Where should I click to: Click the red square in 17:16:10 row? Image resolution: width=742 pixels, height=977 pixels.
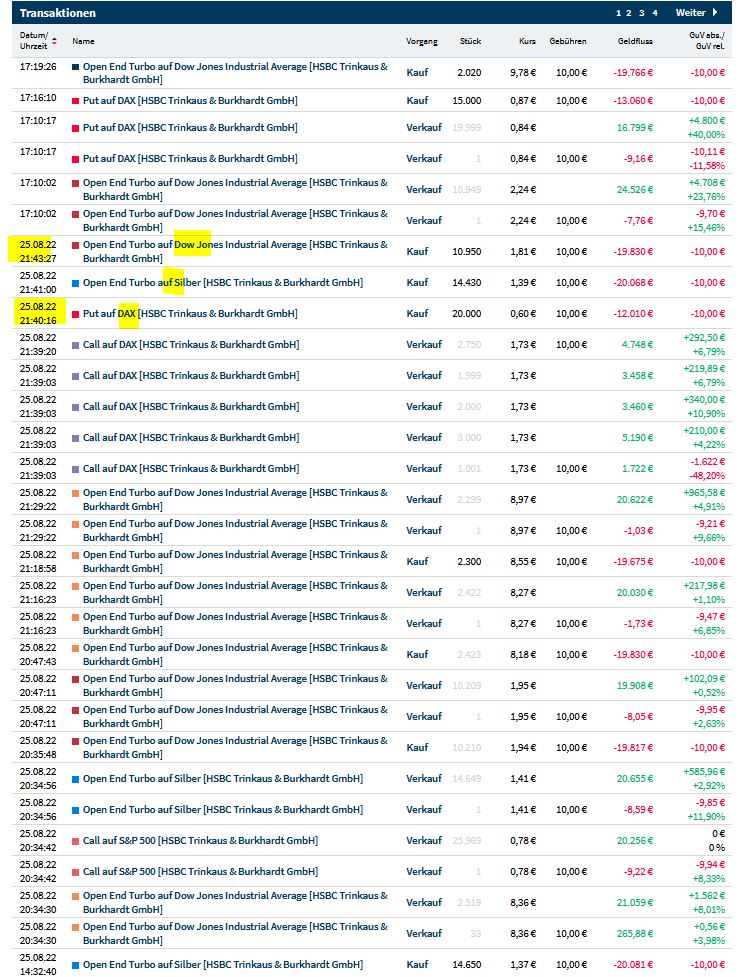point(75,101)
